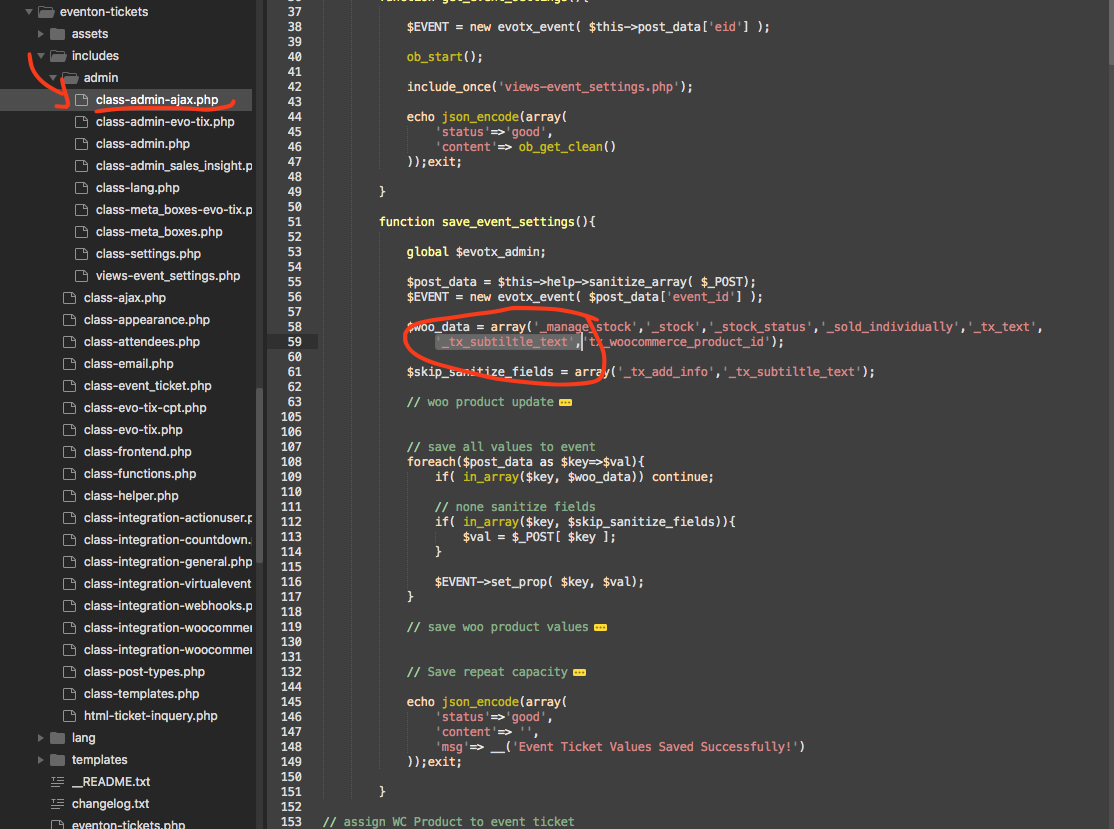This screenshot has height=829, width=1114.
Task: Click file icon beside class-email.php
Action: coord(70,364)
